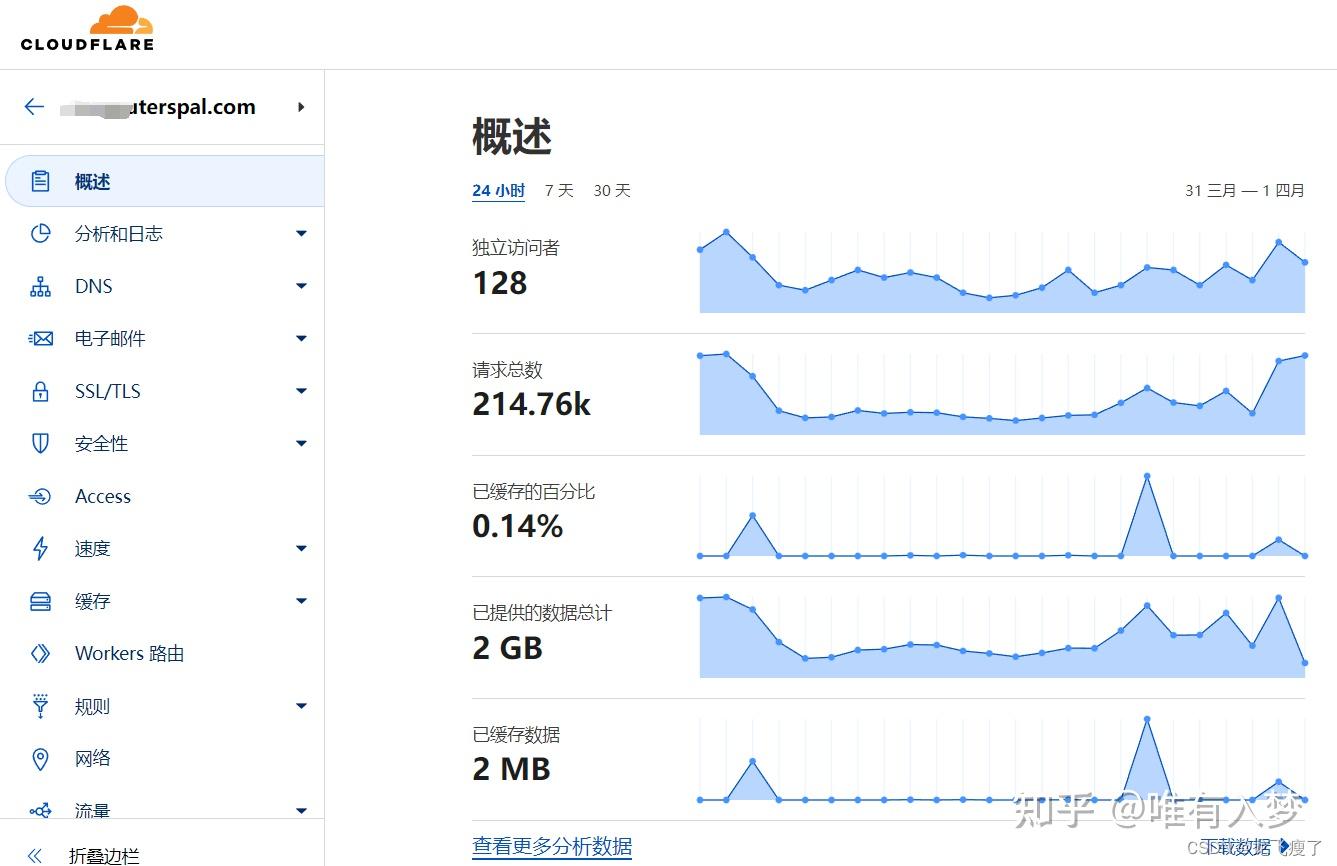Click the 电子邮件 envelope icon

coord(40,338)
